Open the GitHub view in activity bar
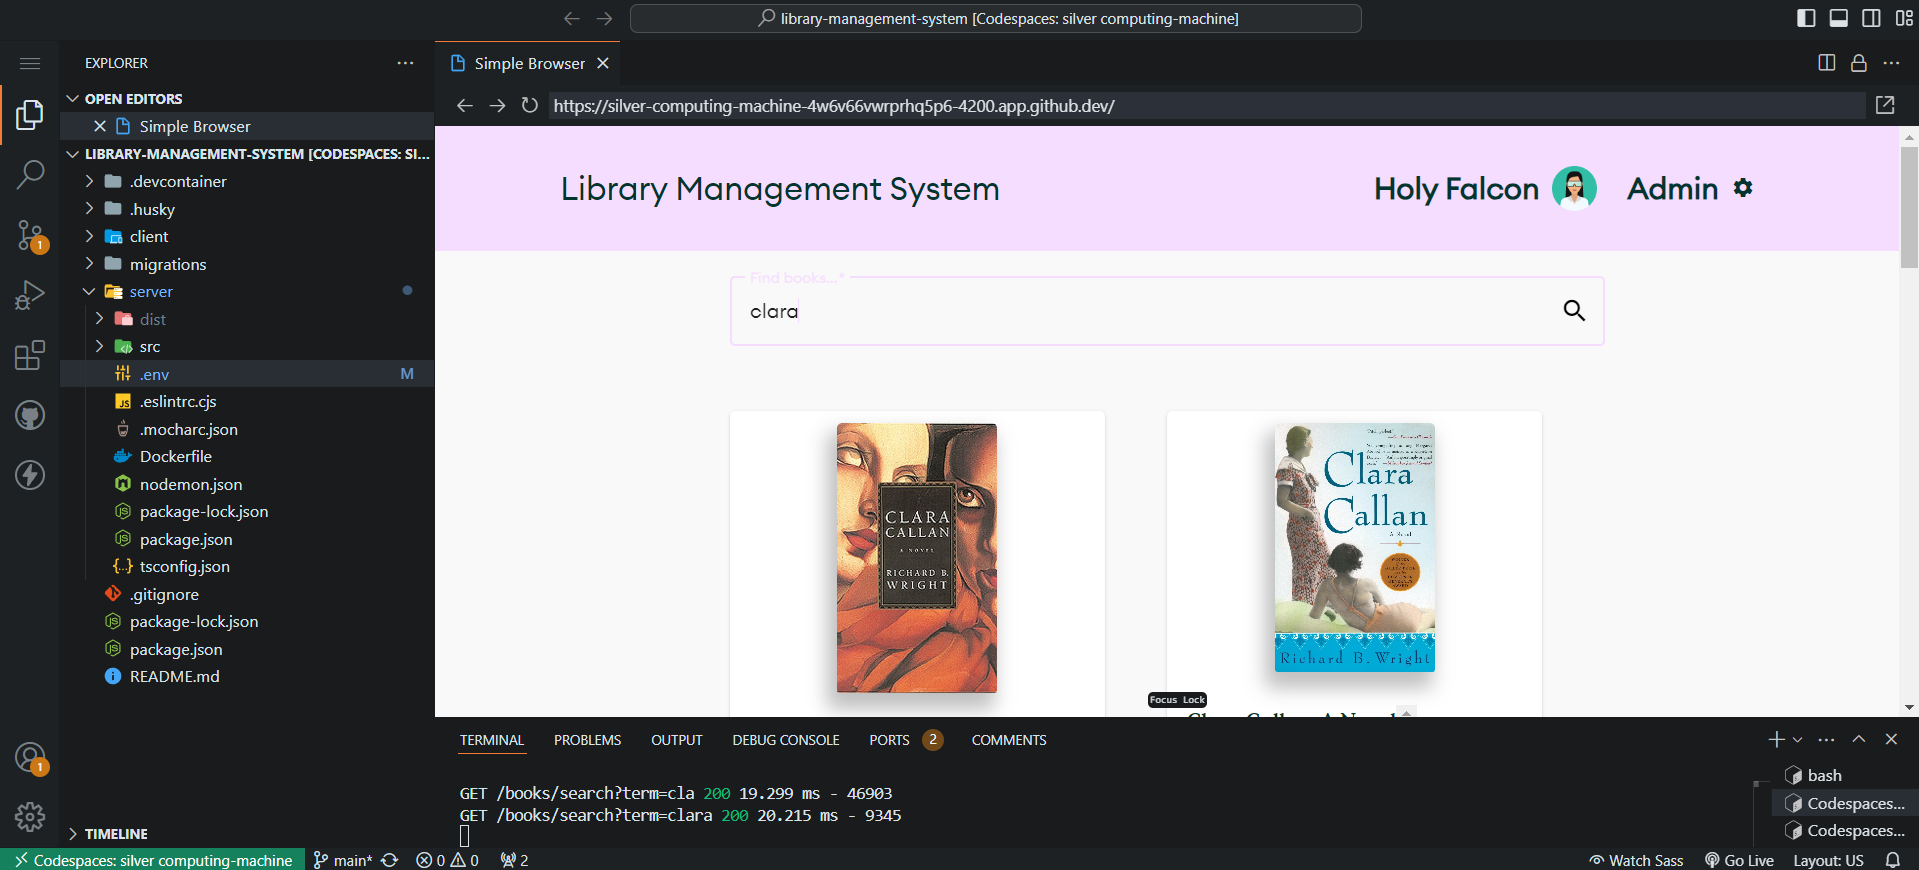The height and width of the screenshot is (870, 1919). (x=30, y=415)
